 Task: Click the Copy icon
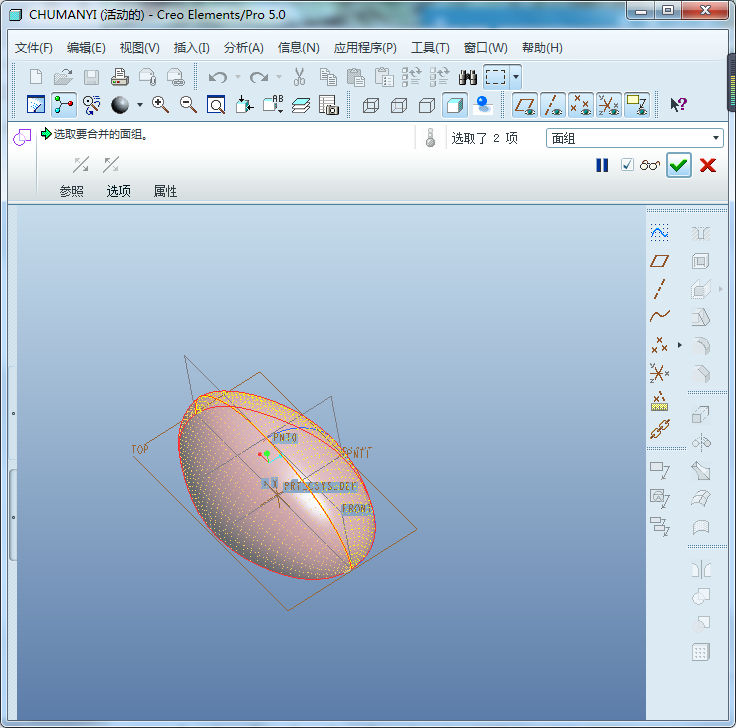[x=328, y=77]
